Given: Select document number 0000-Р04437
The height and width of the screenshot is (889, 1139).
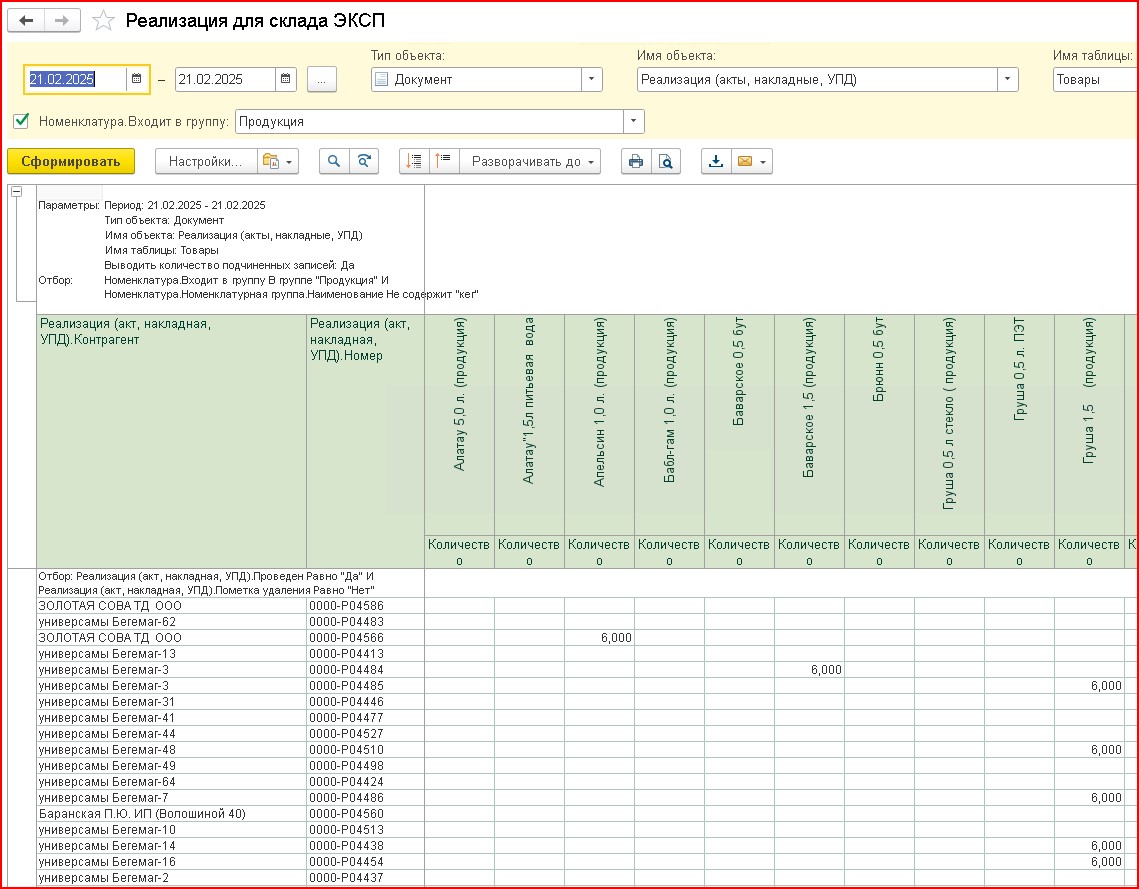Looking at the screenshot, I should click(x=365, y=877).
